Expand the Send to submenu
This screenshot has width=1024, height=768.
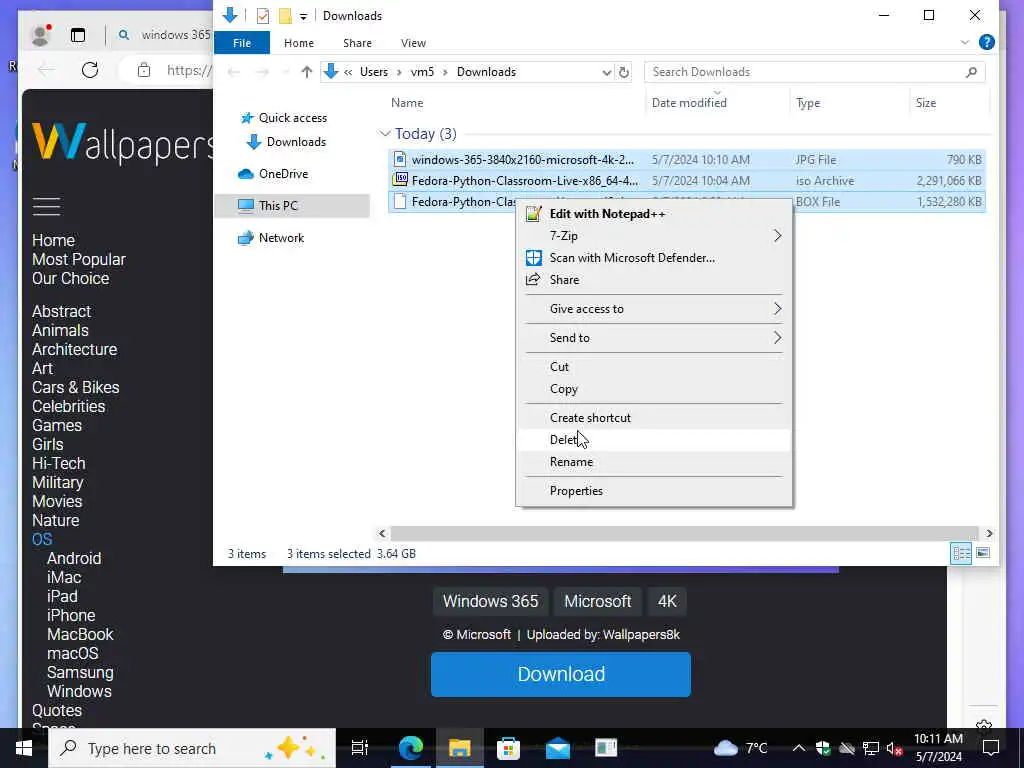pos(654,338)
